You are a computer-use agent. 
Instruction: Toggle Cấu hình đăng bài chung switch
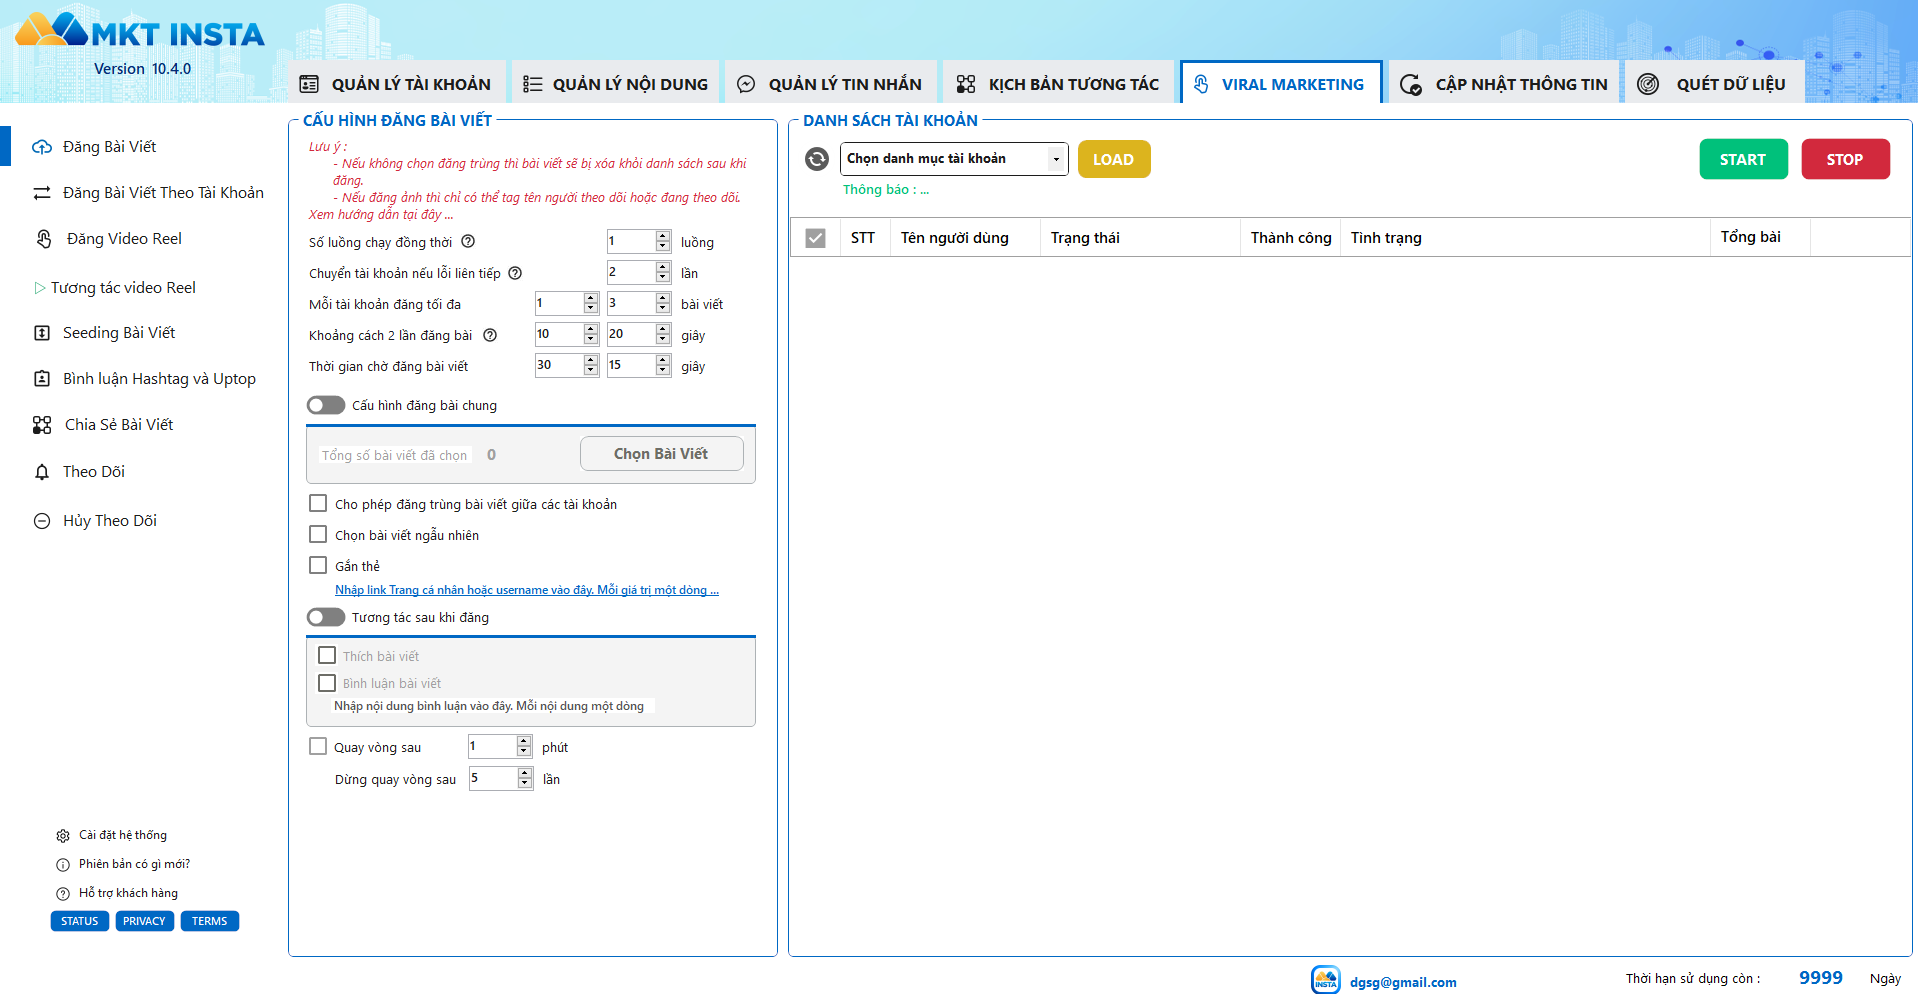(x=326, y=405)
